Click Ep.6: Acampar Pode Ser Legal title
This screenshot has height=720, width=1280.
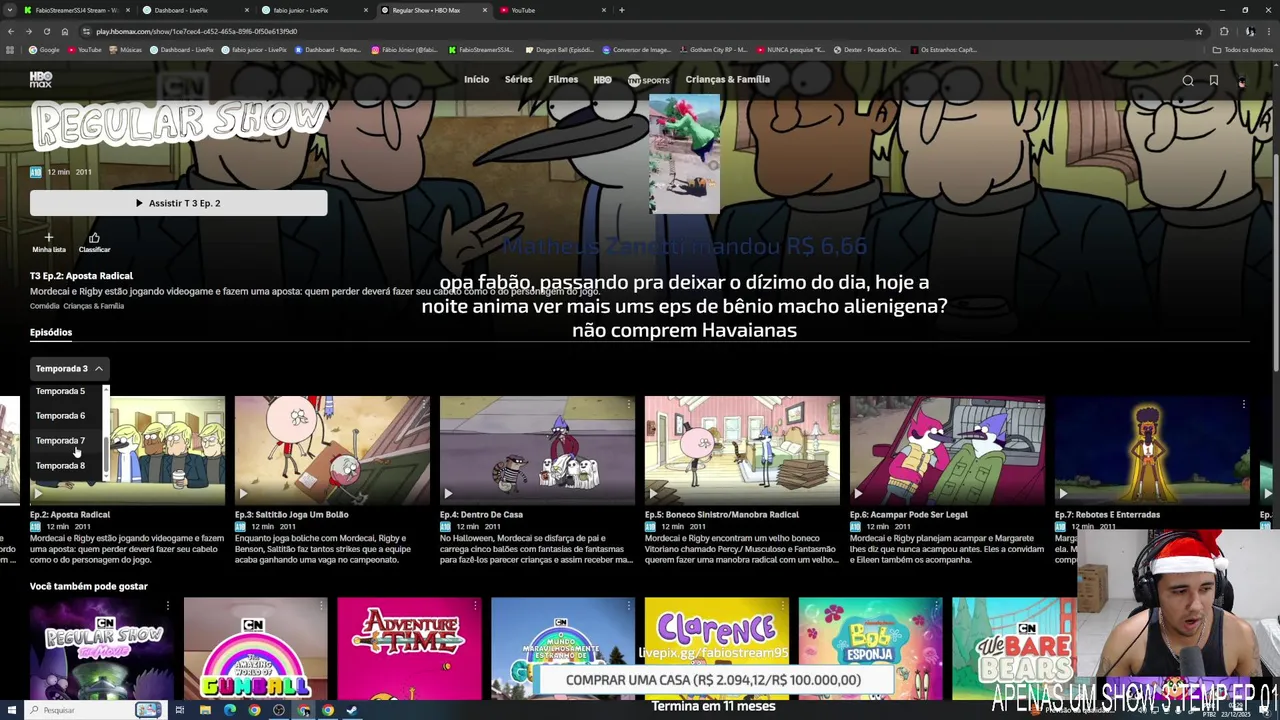point(908,514)
